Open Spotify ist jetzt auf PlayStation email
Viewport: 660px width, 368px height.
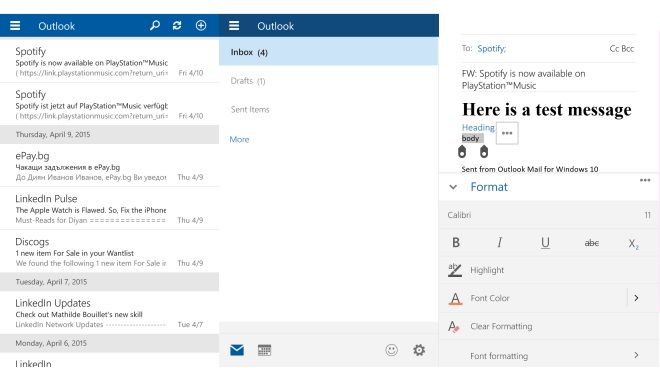(109, 104)
